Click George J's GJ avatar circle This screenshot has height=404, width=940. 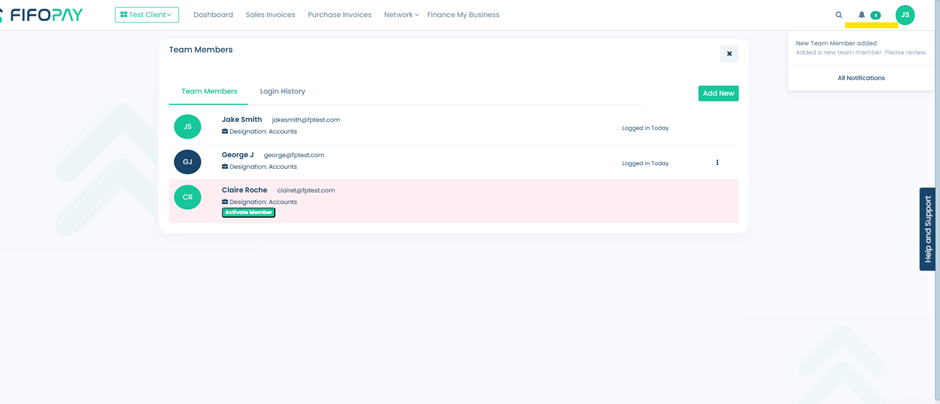point(187,162)
